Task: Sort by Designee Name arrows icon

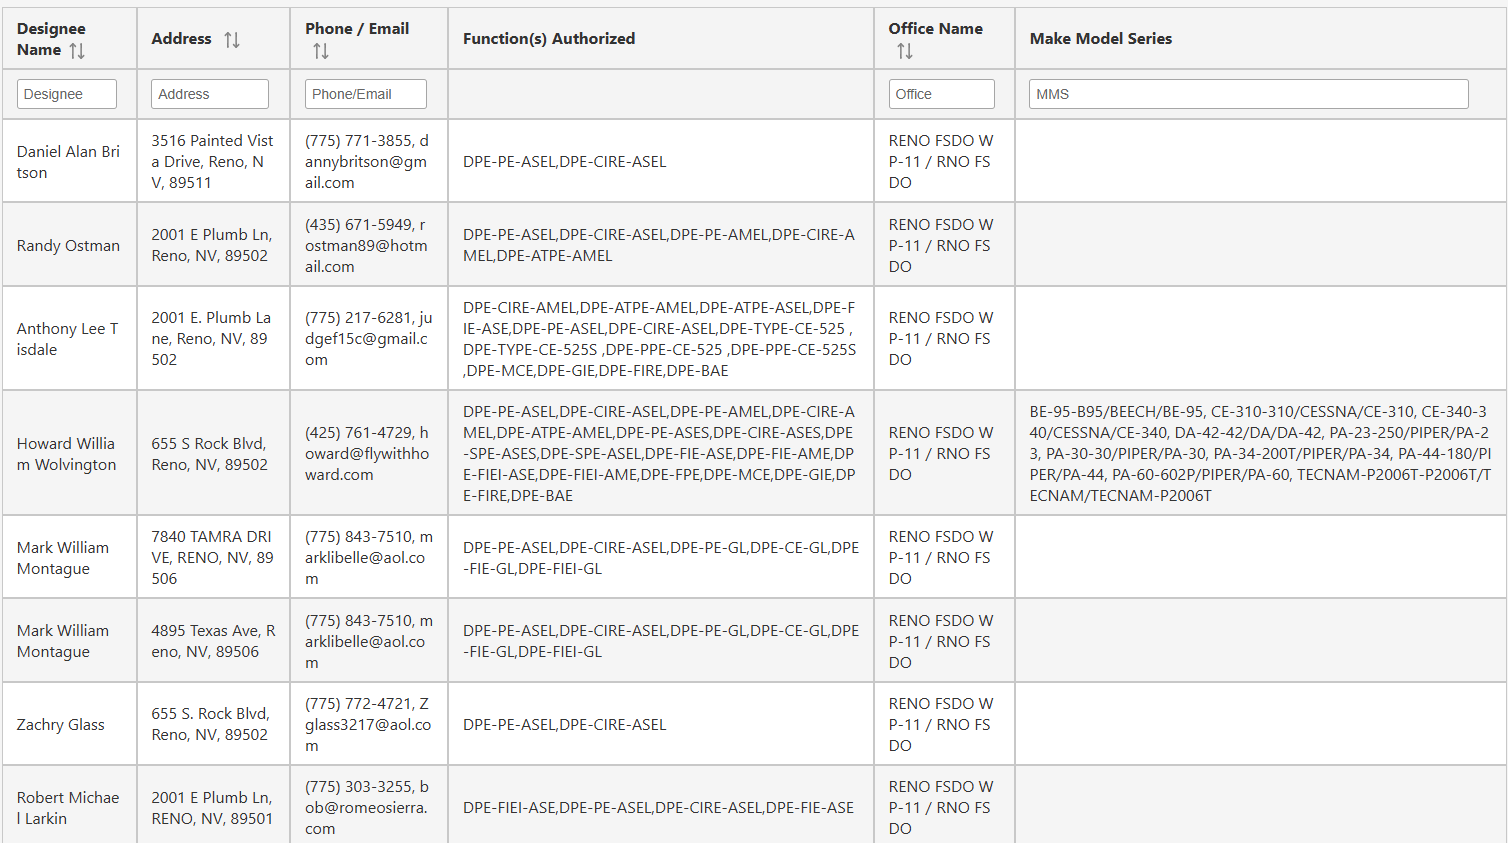Action: [x=77, y=51]
